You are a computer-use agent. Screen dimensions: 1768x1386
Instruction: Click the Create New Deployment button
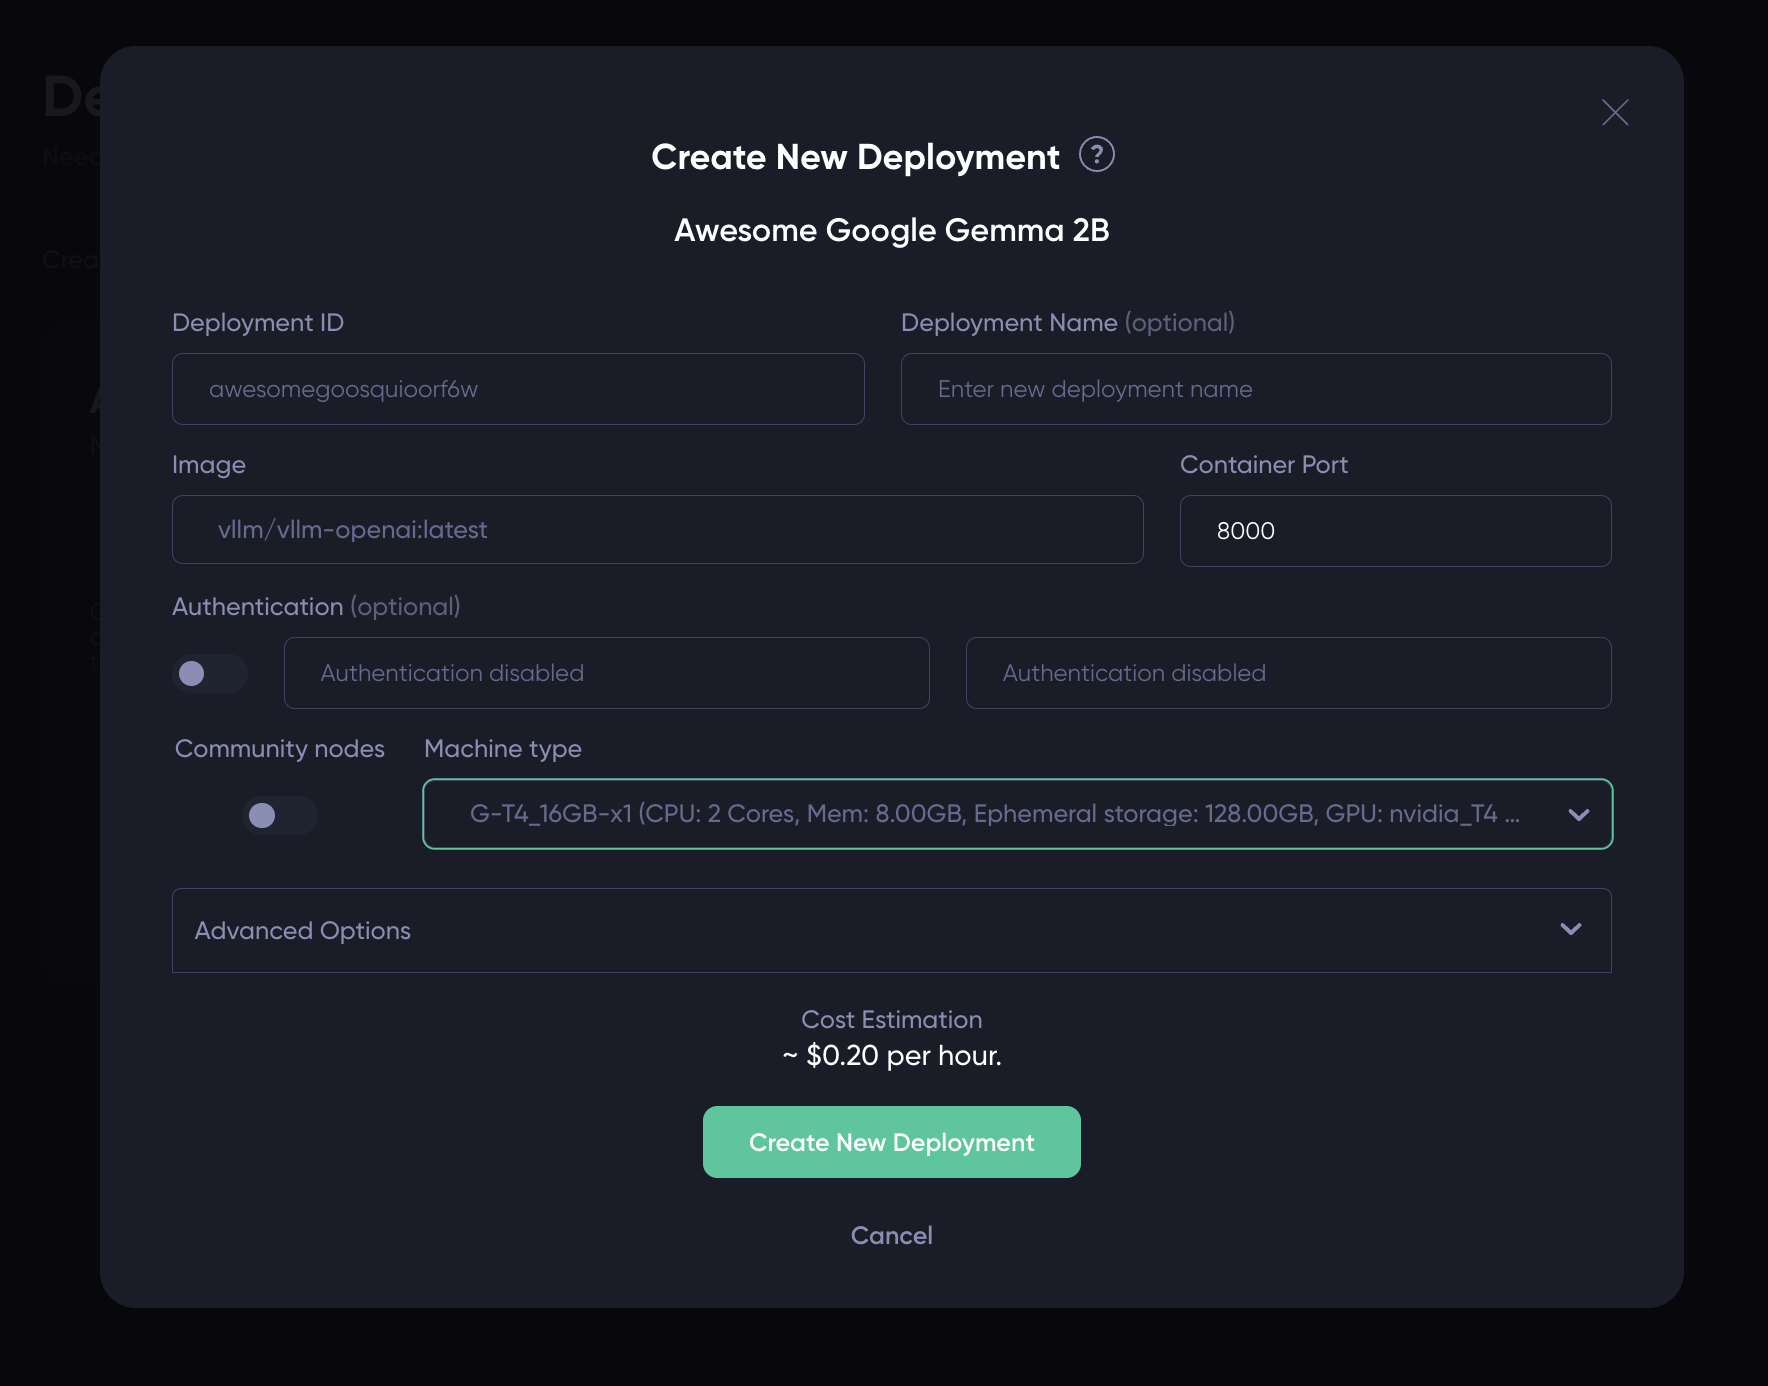coord(891,1142)
